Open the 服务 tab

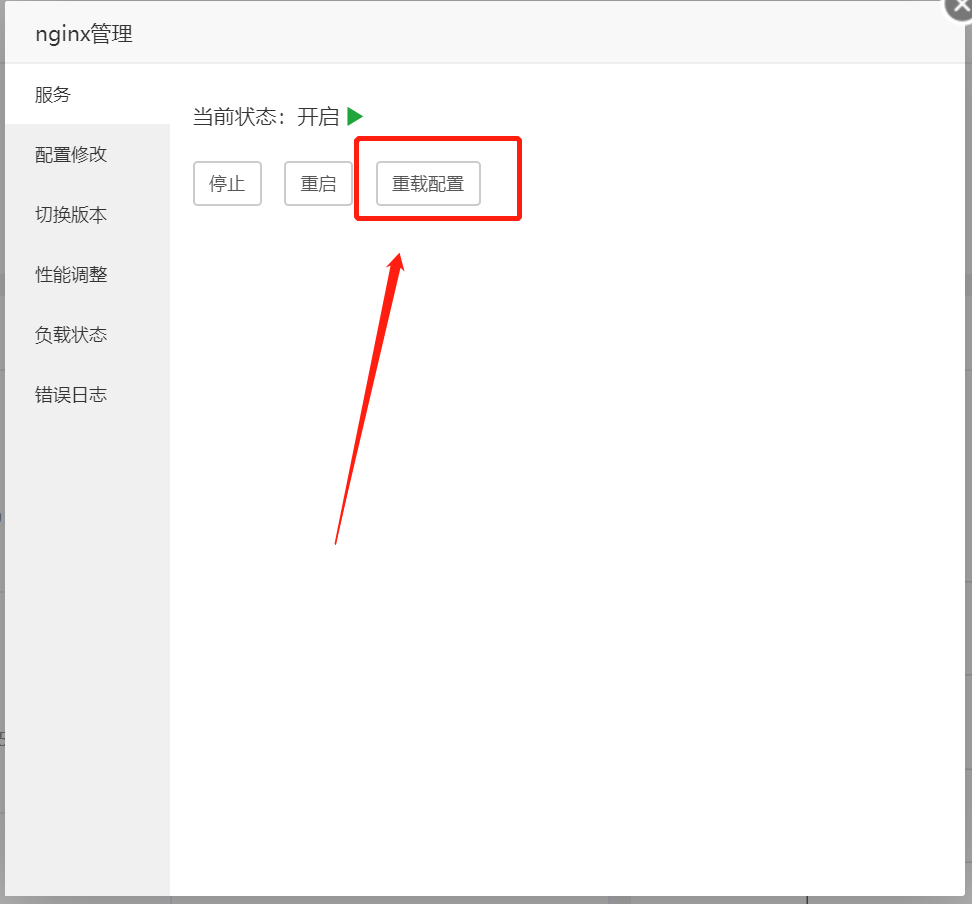pyautogui.click(x=87, y=94)
